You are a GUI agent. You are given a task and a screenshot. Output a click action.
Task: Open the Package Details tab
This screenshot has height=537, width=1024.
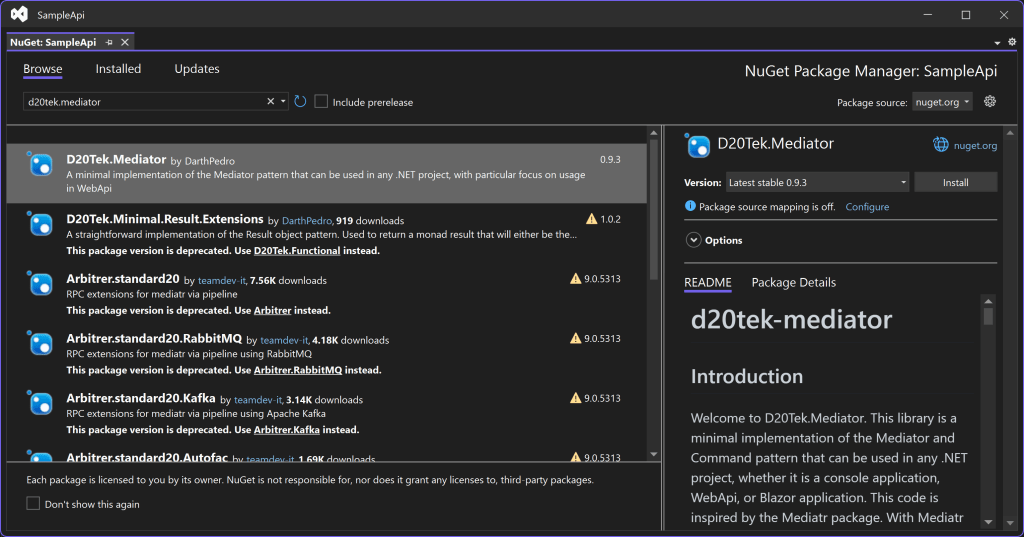pos(793,283)
